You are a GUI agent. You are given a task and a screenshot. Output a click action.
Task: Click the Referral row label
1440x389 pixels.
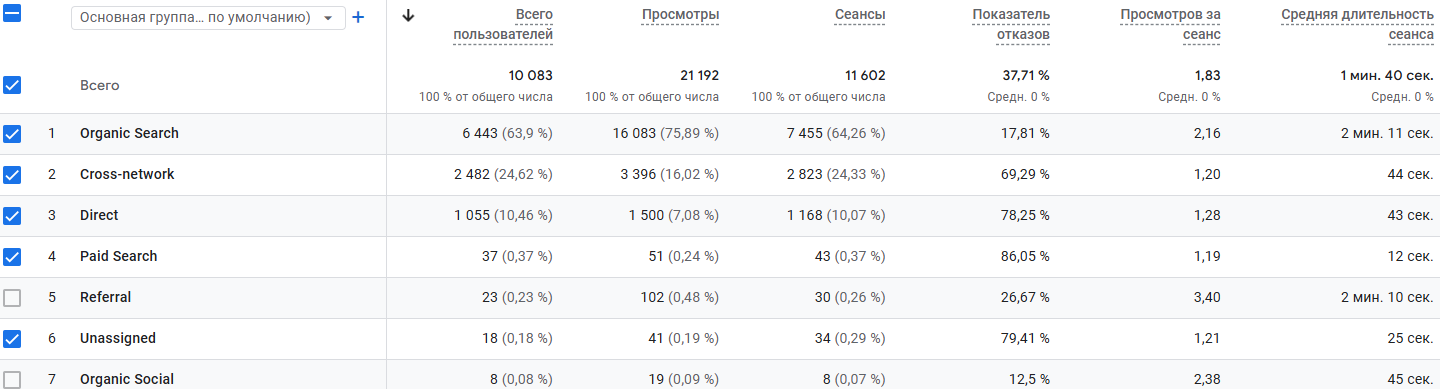click(x=105, y=298)
